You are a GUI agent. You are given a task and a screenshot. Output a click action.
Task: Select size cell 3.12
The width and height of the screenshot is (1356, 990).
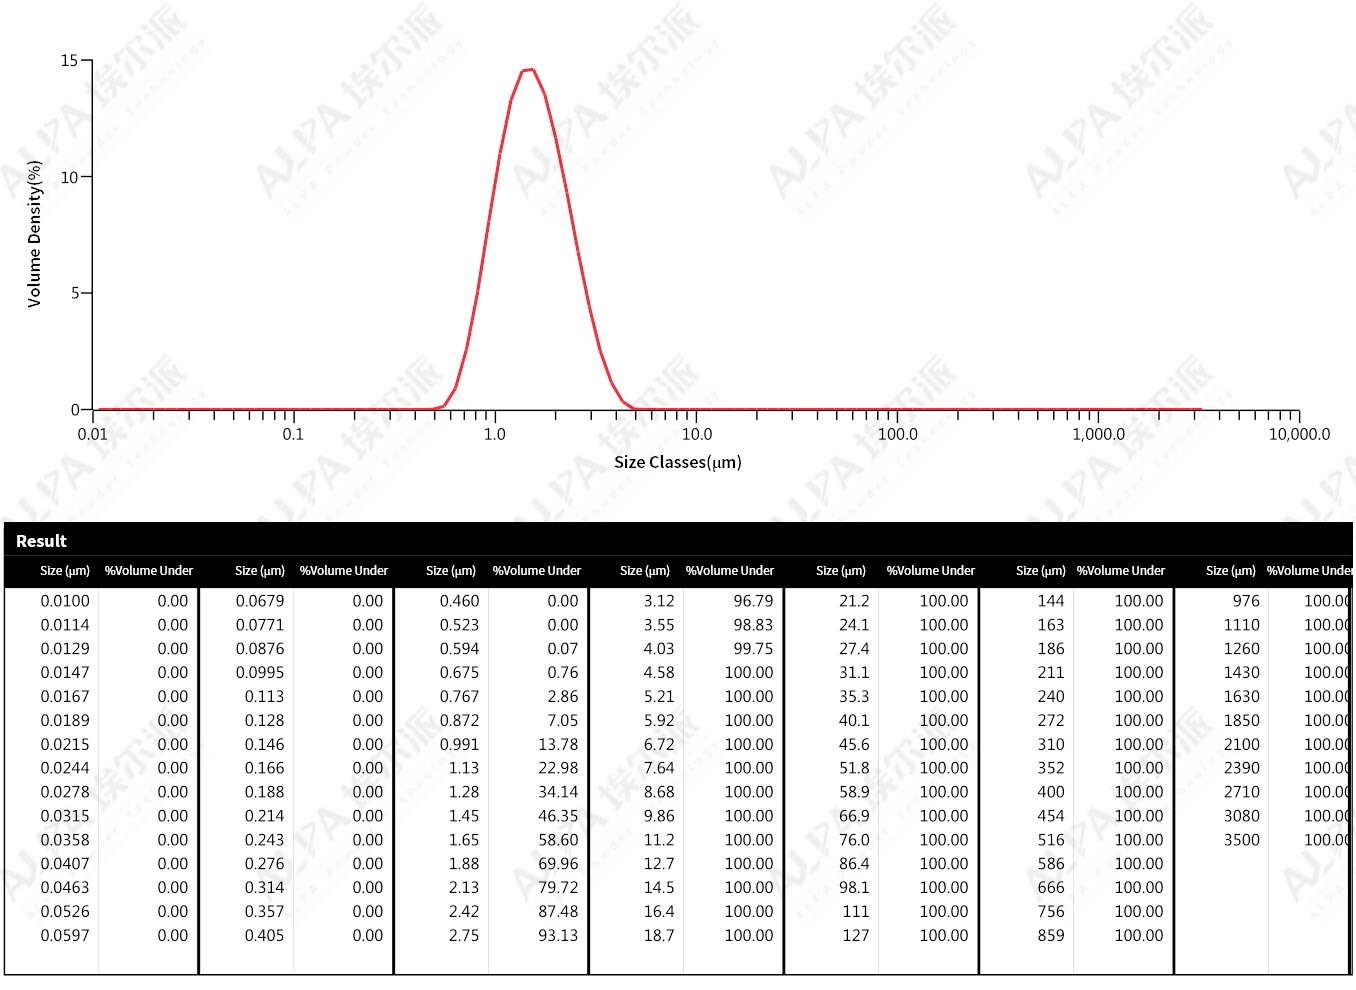[659, 601]
